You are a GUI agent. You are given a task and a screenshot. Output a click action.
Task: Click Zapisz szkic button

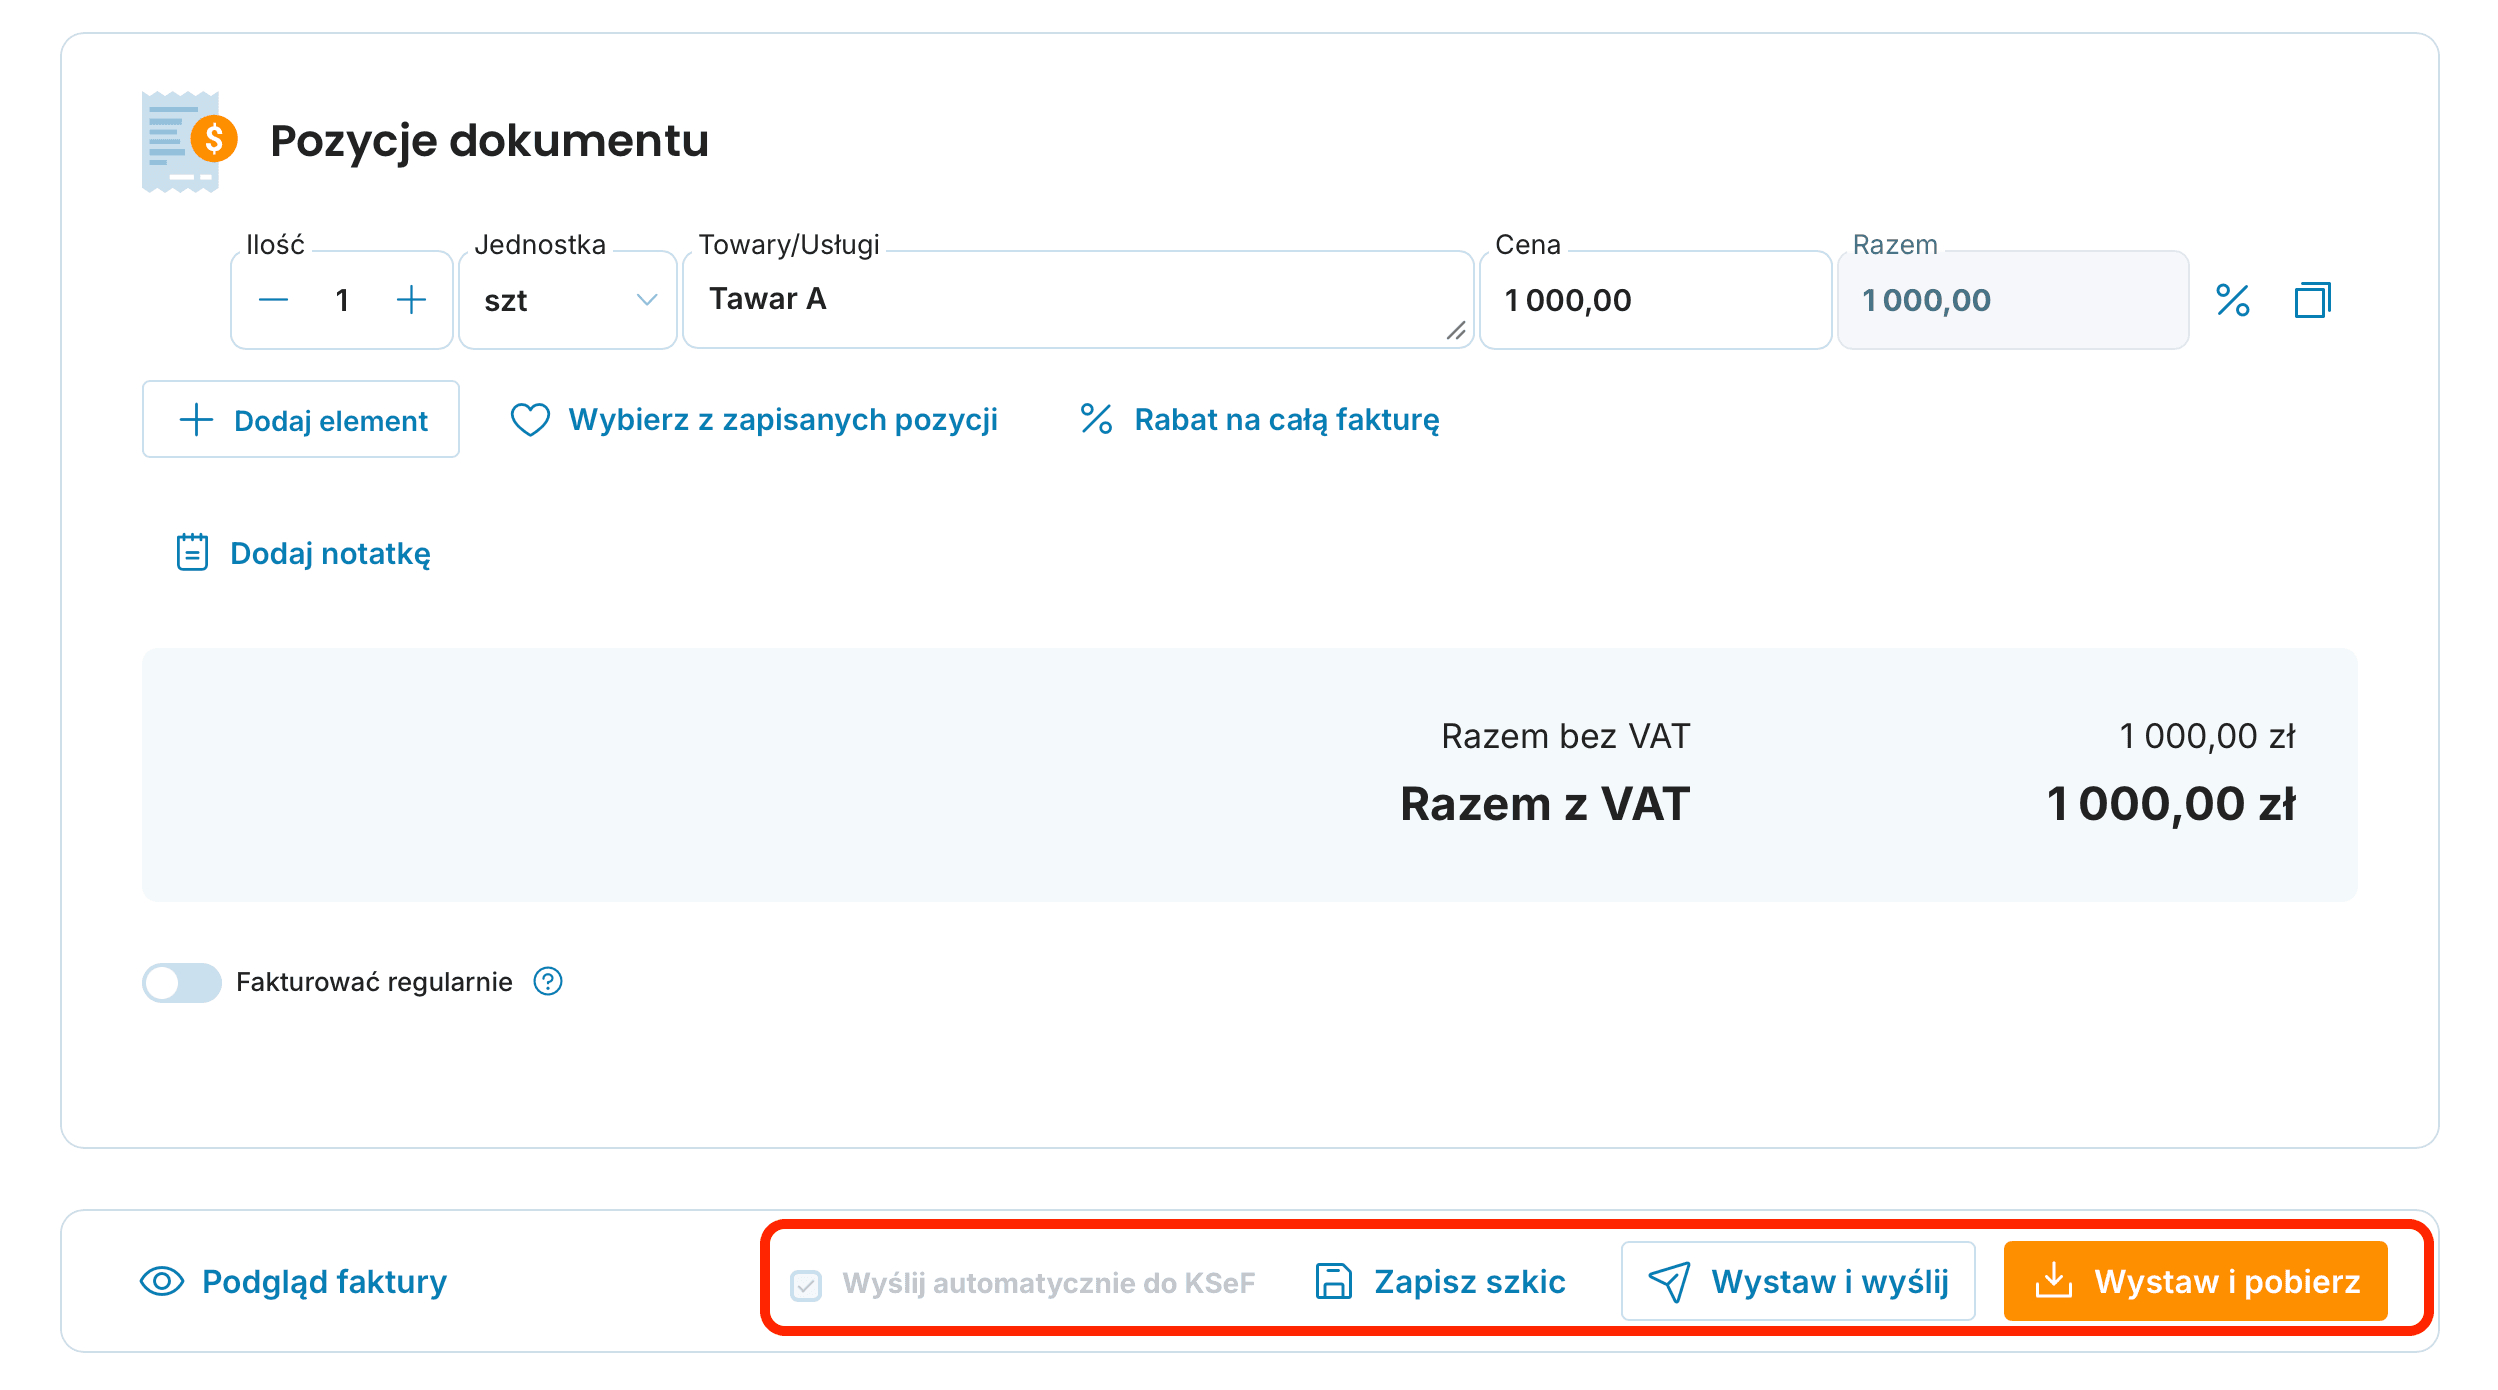click(1440, 1281)
